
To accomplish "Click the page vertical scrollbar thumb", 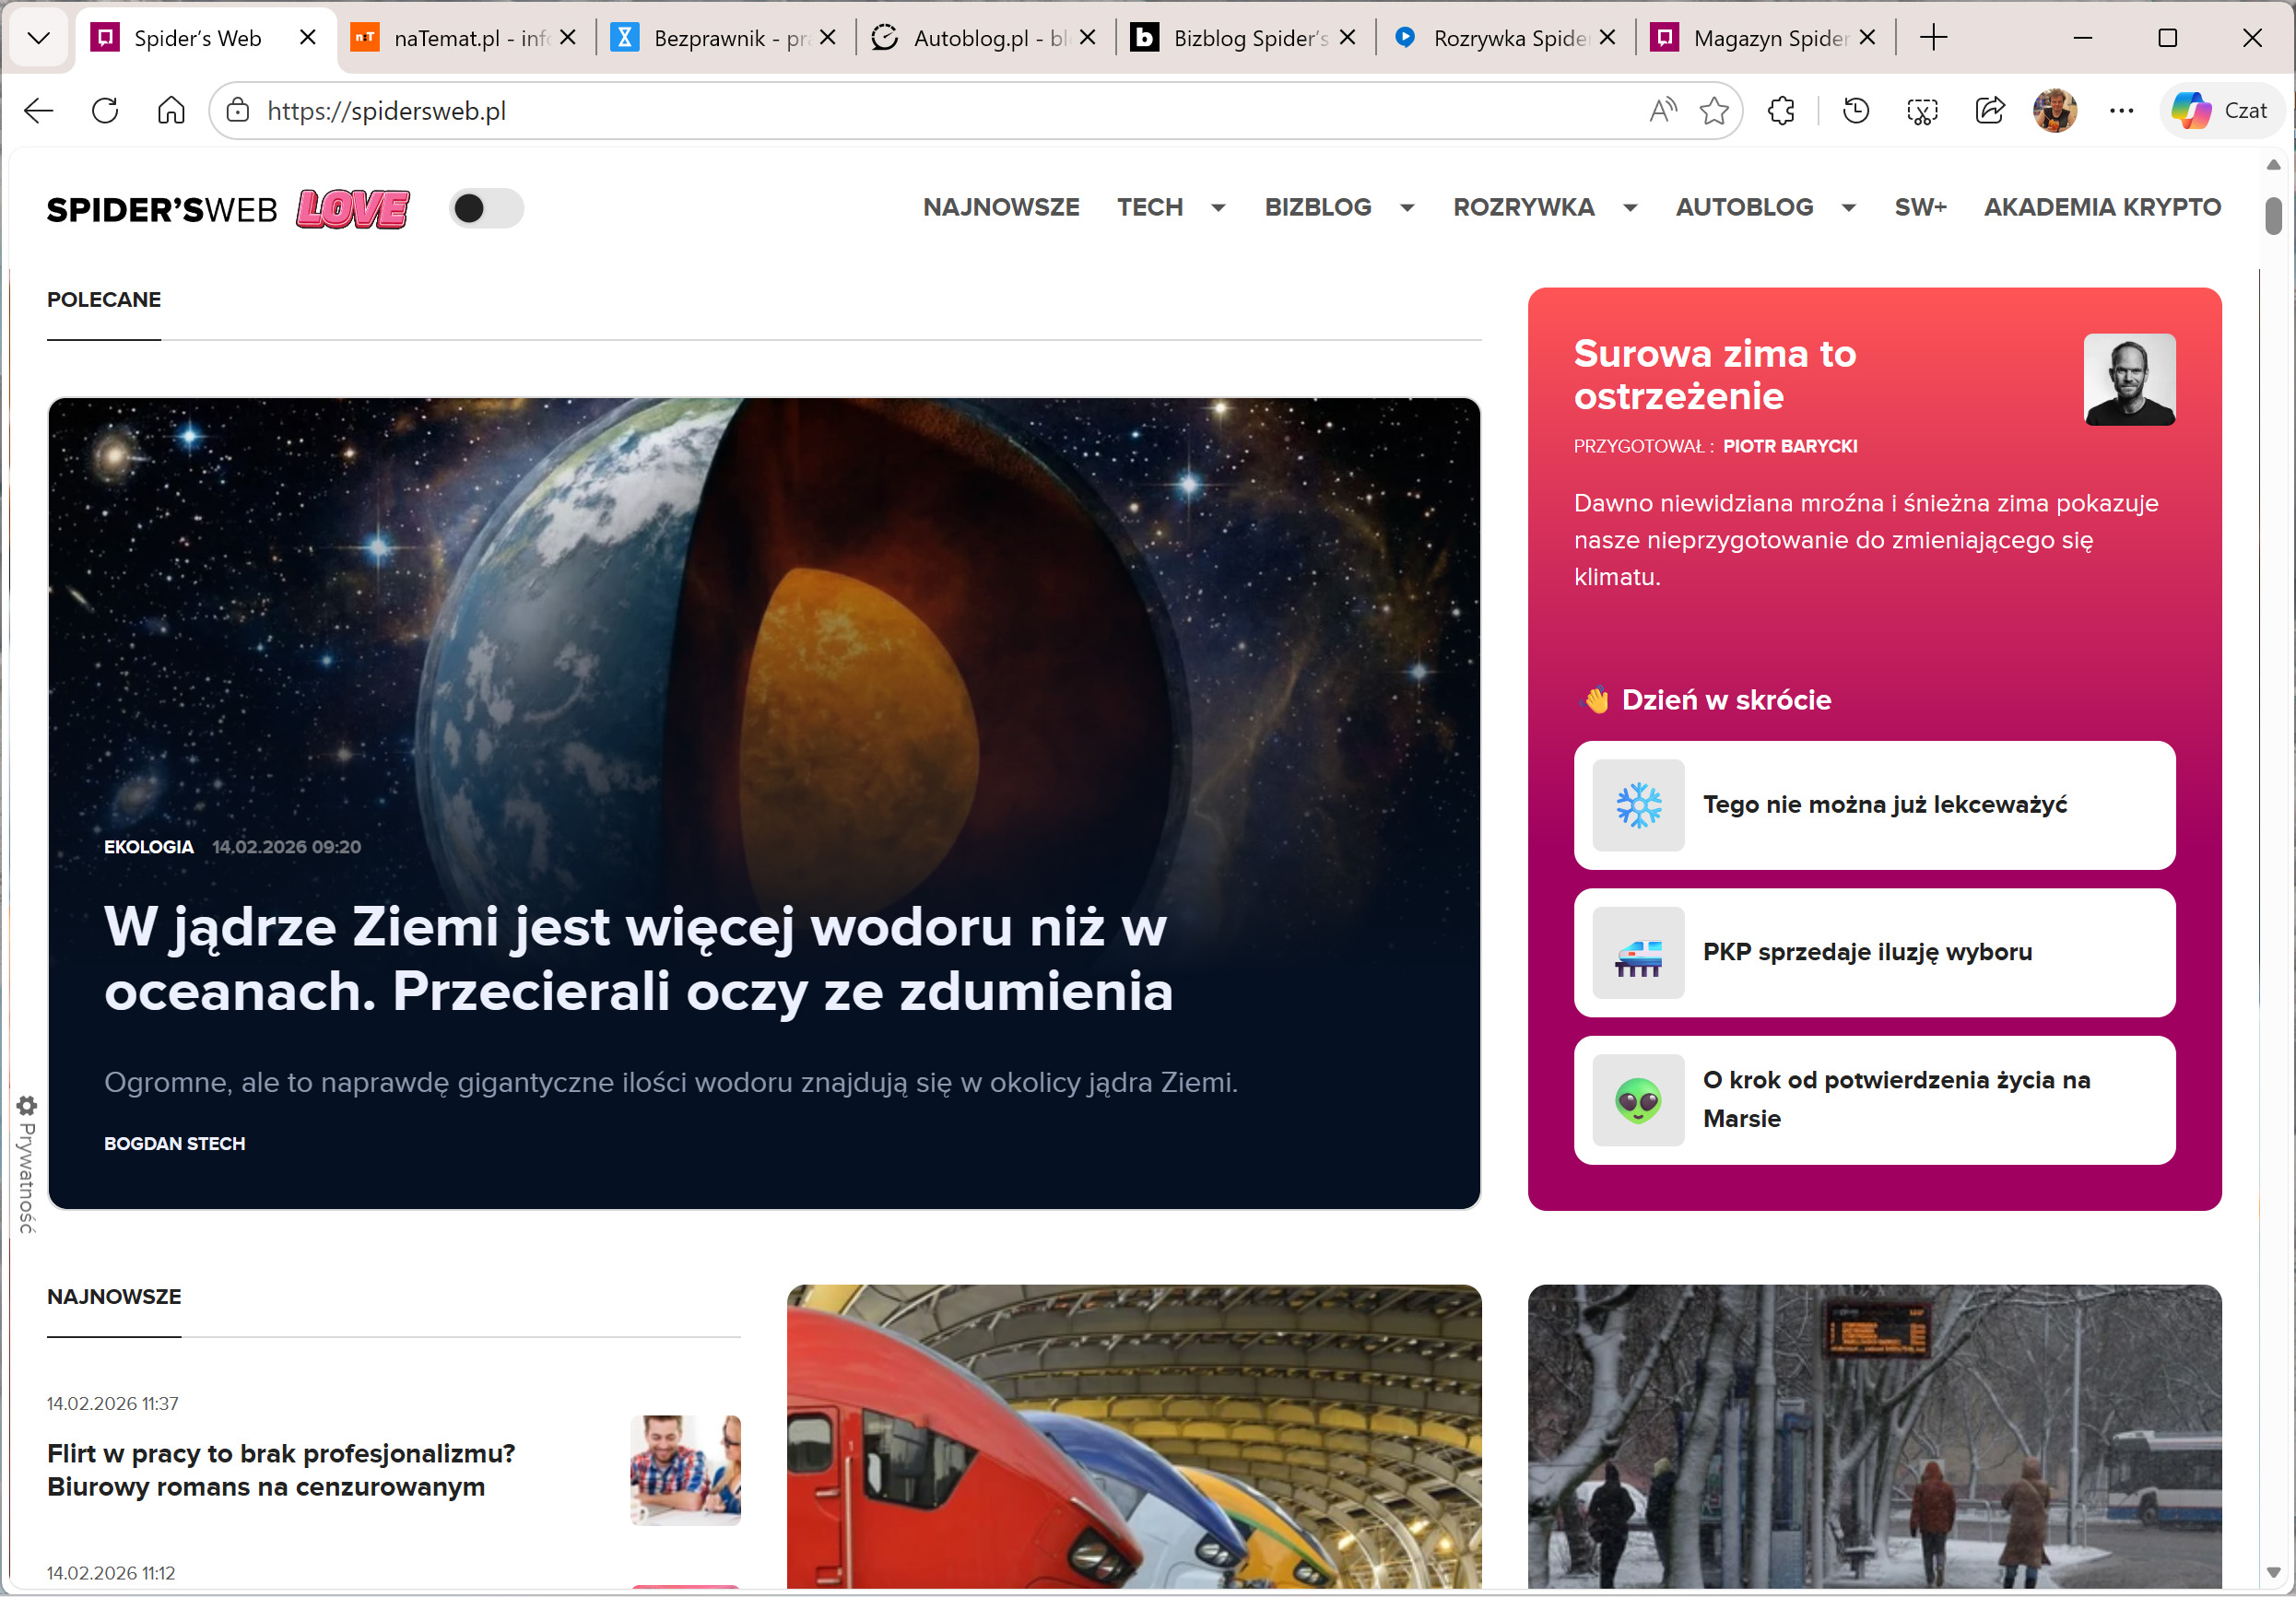I will coord(2272,216).
